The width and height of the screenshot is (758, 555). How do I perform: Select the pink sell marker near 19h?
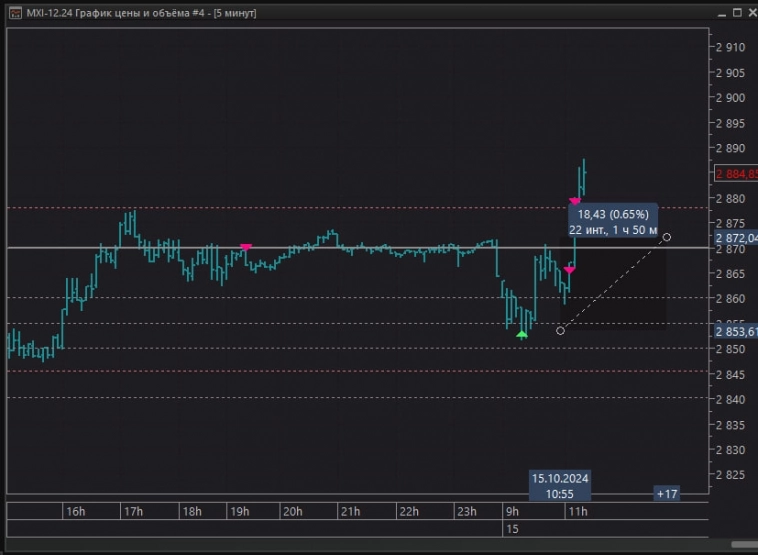click(245, 247)
